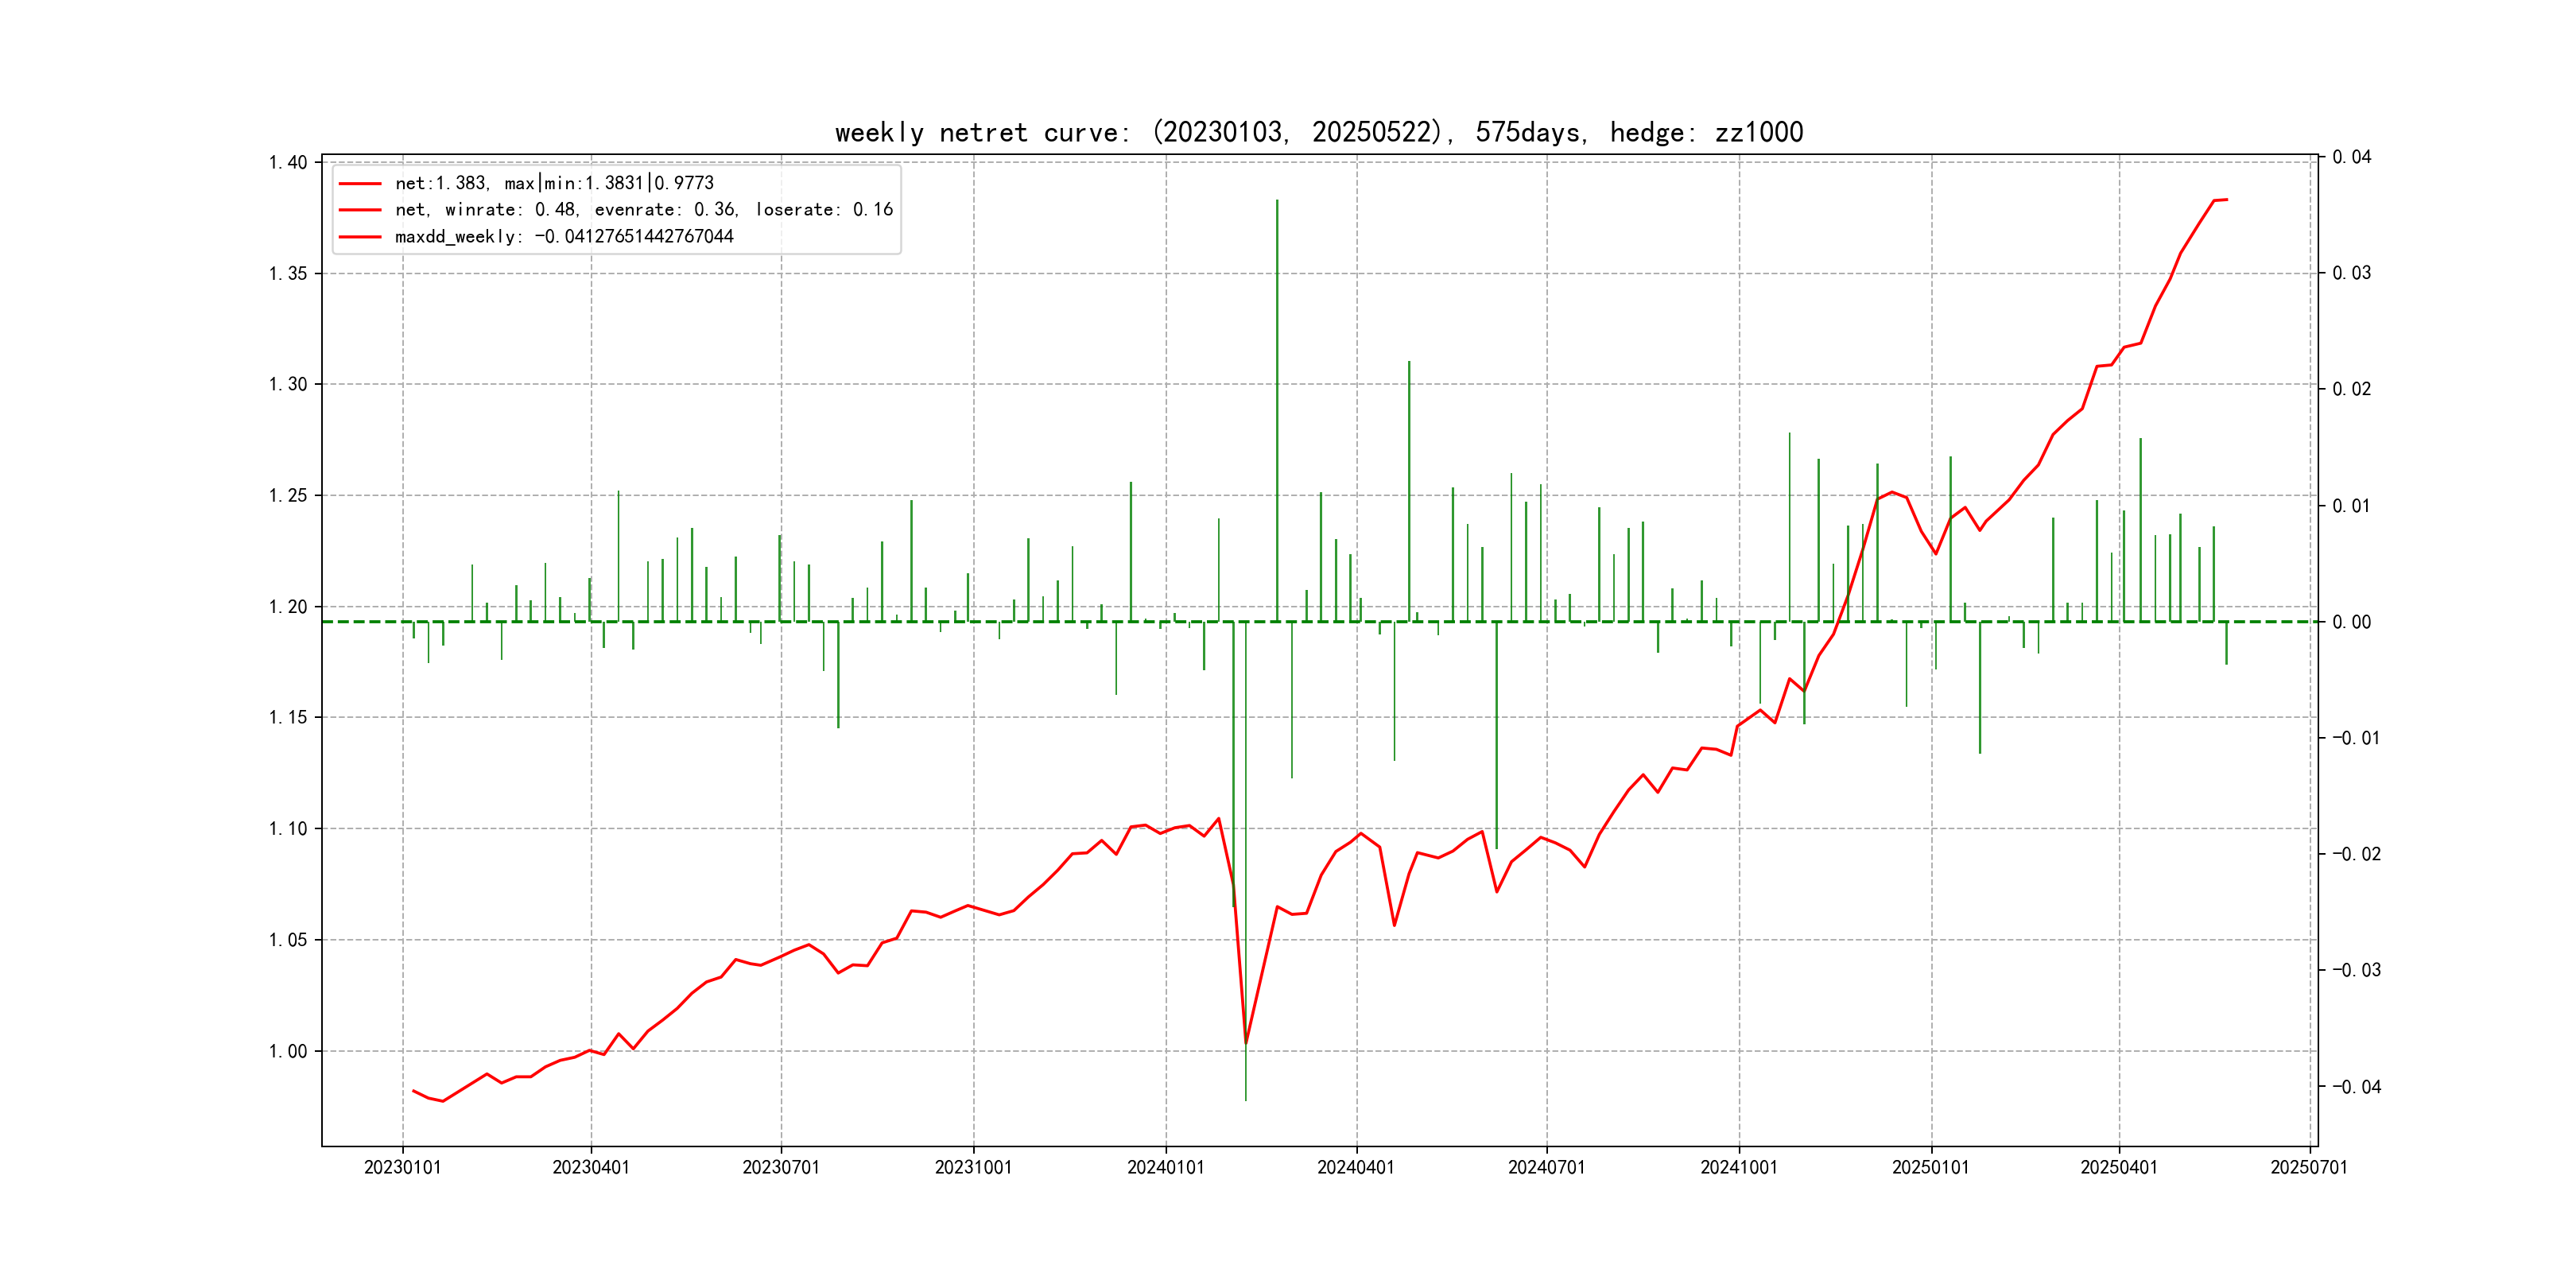Click the 1.00 left y-axis tick label

(x=288, y=1051)
